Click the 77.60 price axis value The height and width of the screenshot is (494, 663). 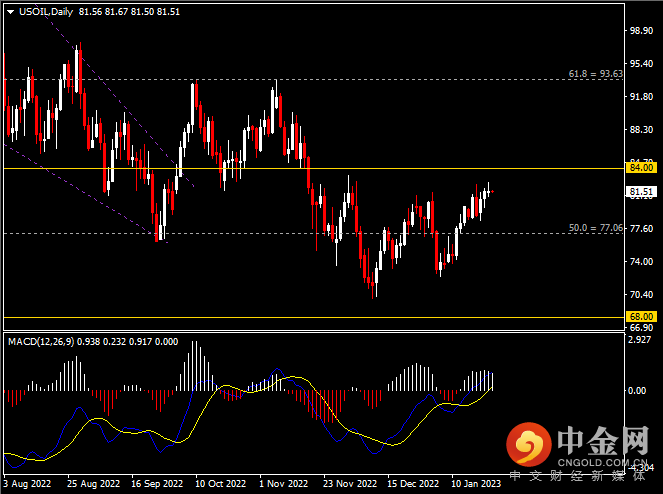coord(641,228)
